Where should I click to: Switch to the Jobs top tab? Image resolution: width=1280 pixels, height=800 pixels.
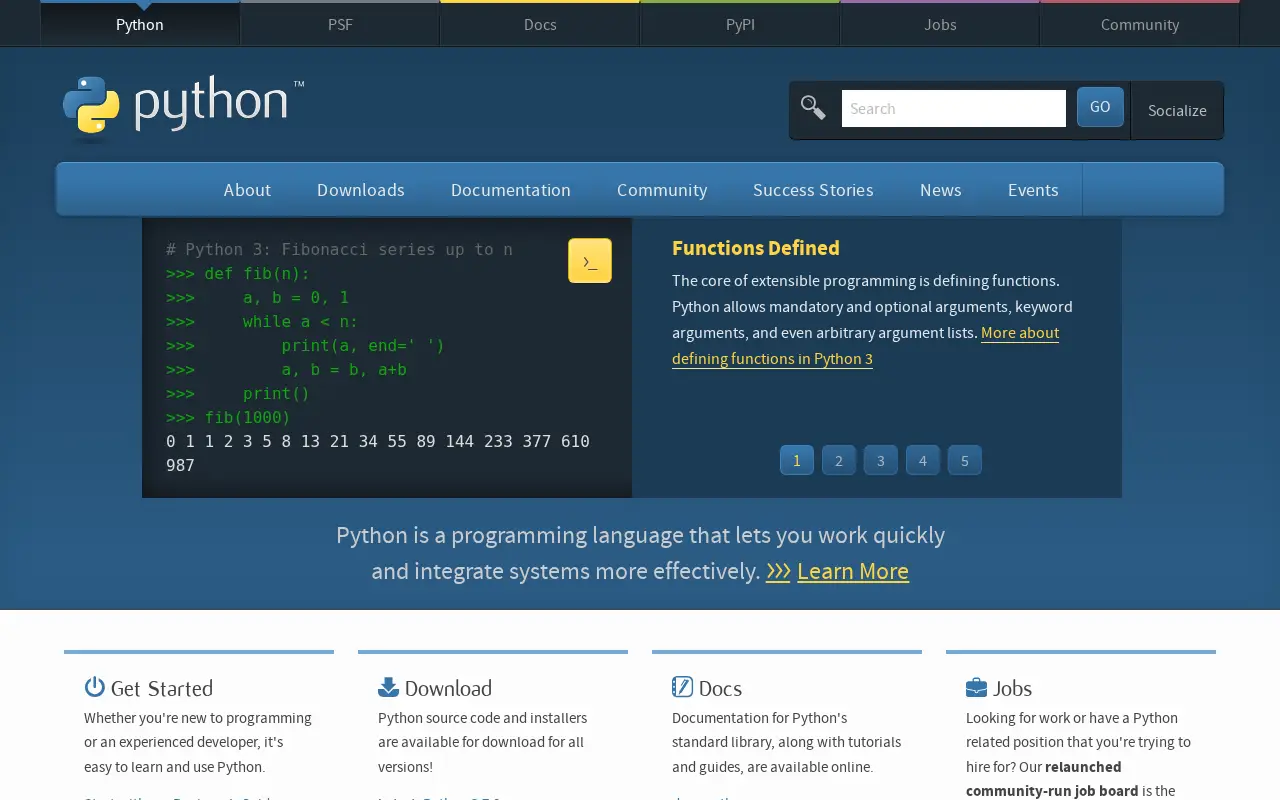940,24
